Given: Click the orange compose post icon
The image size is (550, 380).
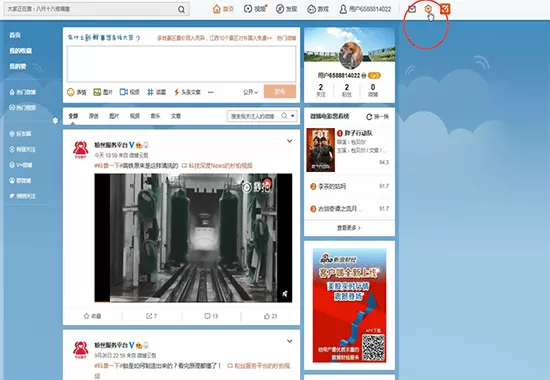Looking at the screenshot, I should point(445,9).
